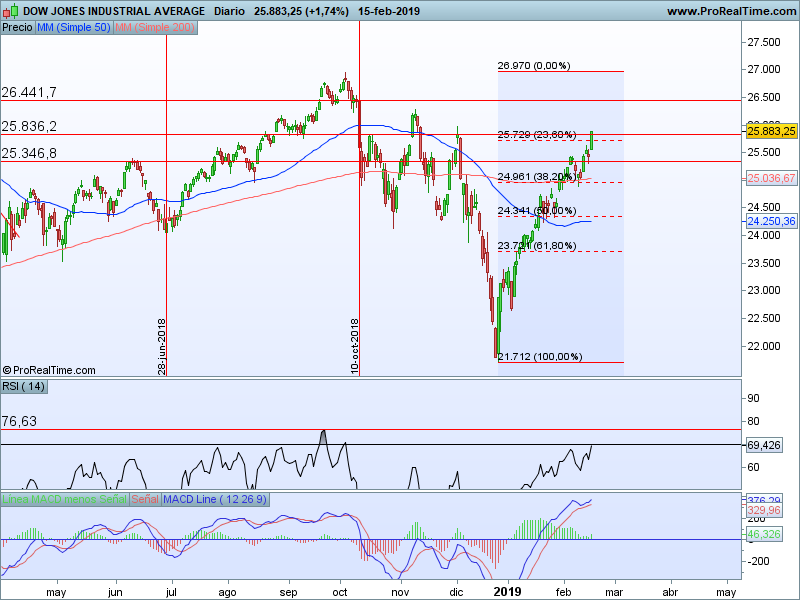Select the MM (Simple 50) legend label
800x600 pixels.
(73, 28)
